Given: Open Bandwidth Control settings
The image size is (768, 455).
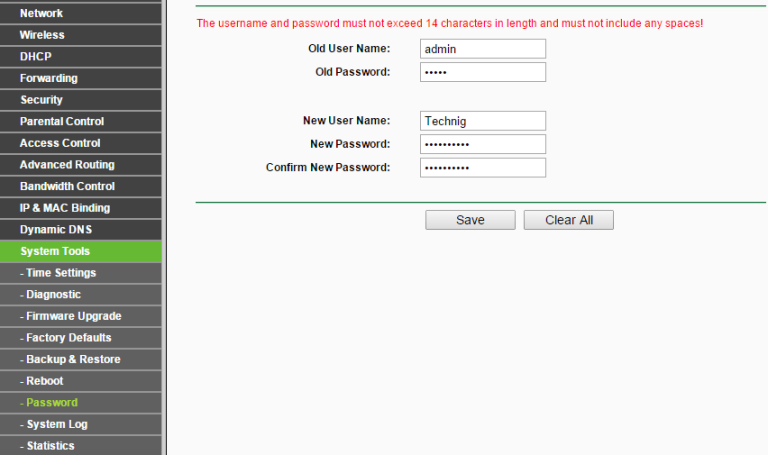Looking at the screenshot, I should tap(67, 186).
